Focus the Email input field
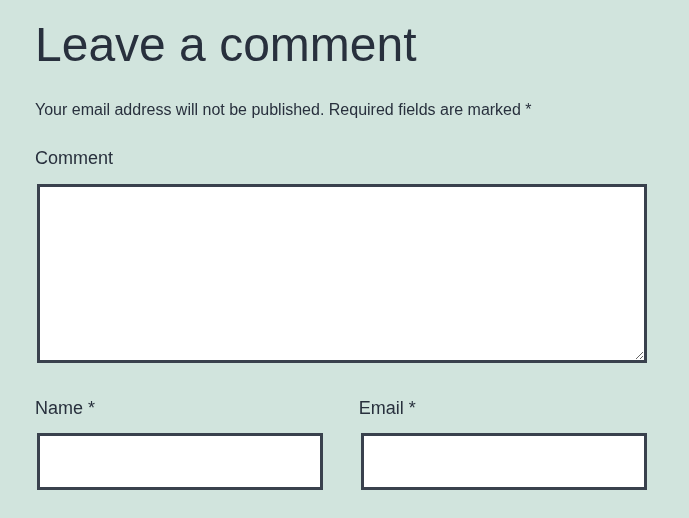The width and height of the screenshot is (689, 518). pos(504,461)
